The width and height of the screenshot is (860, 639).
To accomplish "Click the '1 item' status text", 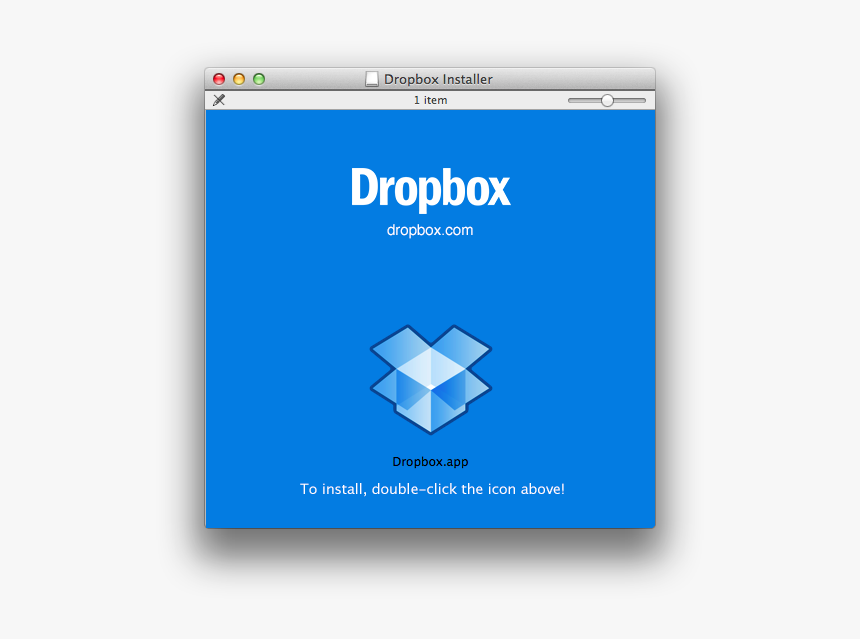I will [431, 100].
